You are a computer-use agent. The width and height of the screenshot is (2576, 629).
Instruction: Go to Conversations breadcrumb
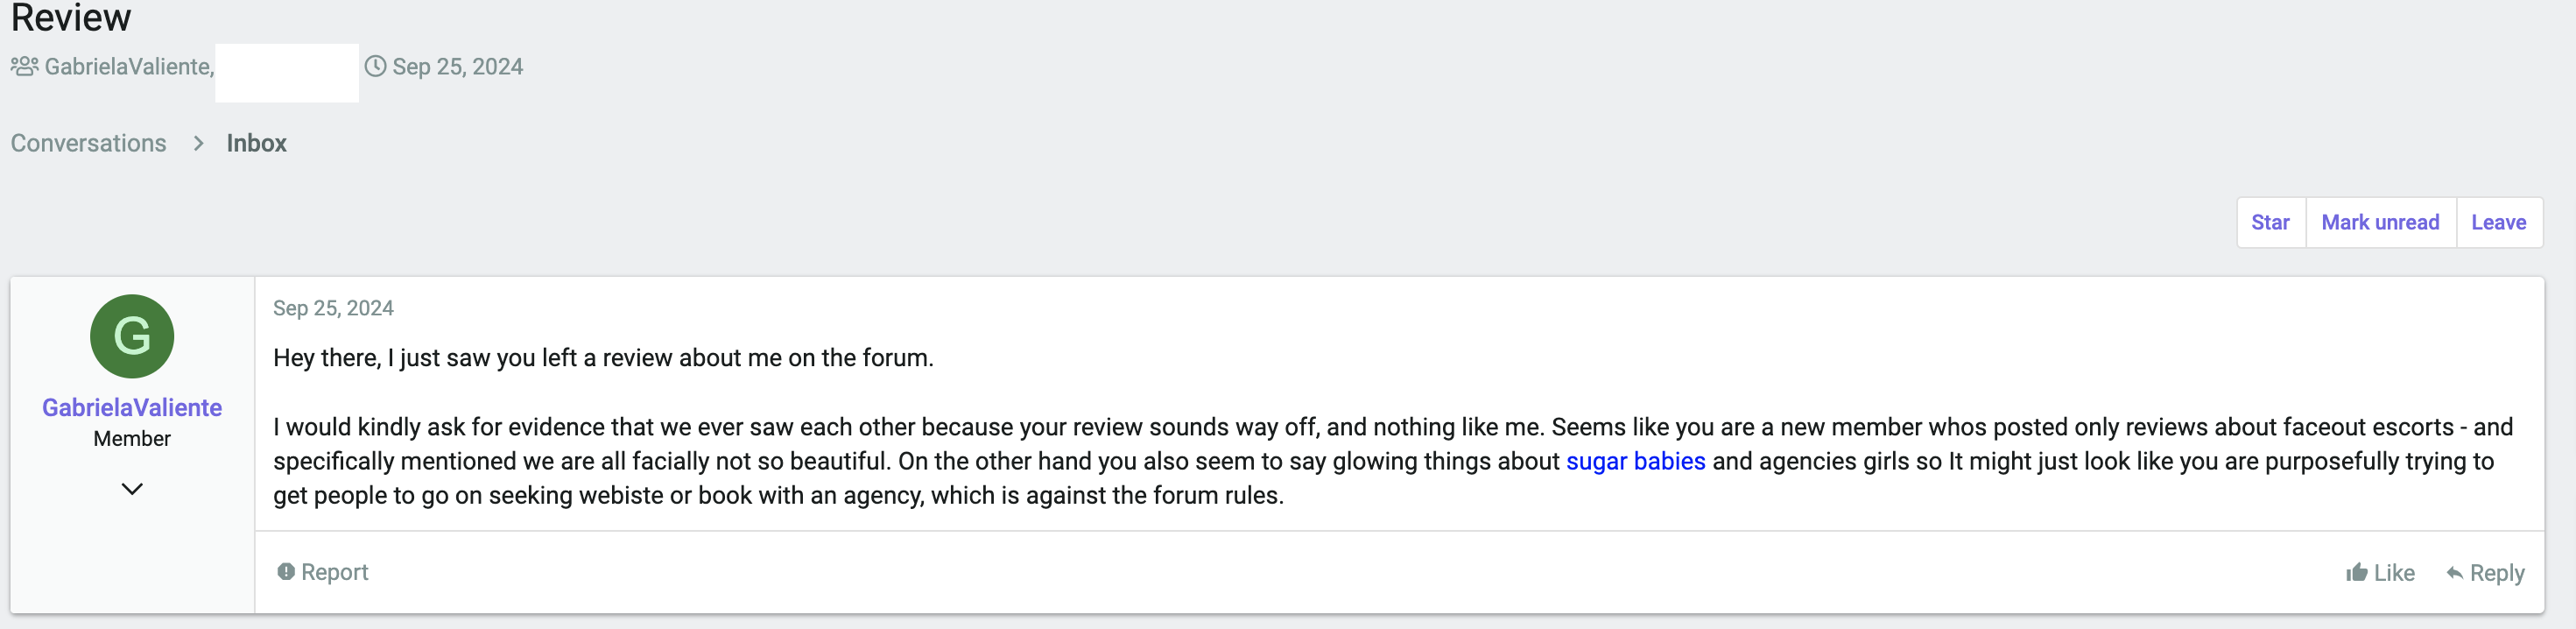(89, 144)
